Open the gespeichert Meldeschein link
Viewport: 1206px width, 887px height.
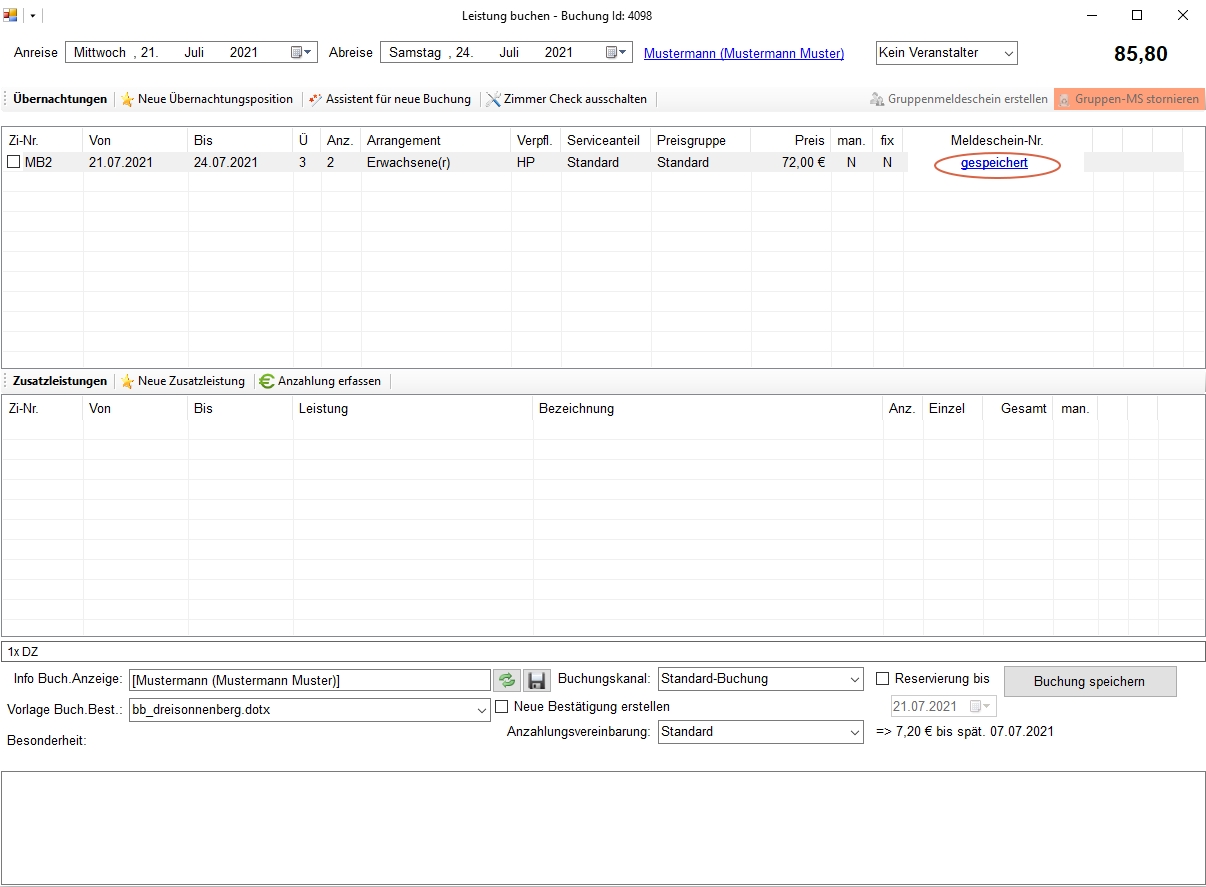click(994, 162)
